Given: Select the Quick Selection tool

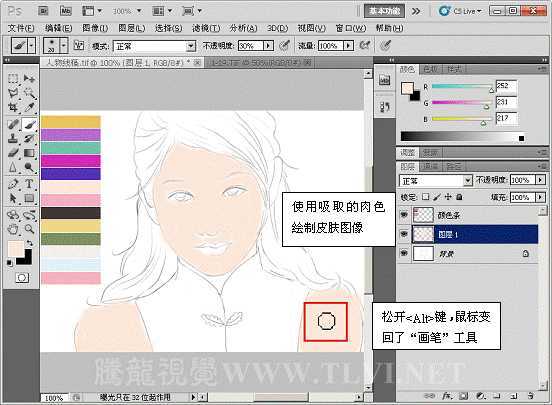Looking at the screenshot, I should click(x=29, y=93).
